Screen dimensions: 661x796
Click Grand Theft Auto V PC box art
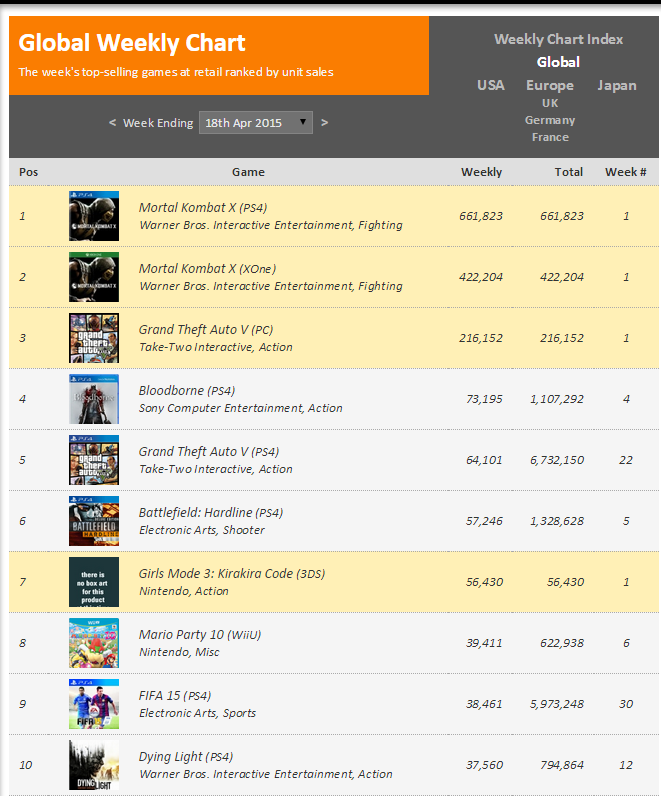(x=94, y=338)
